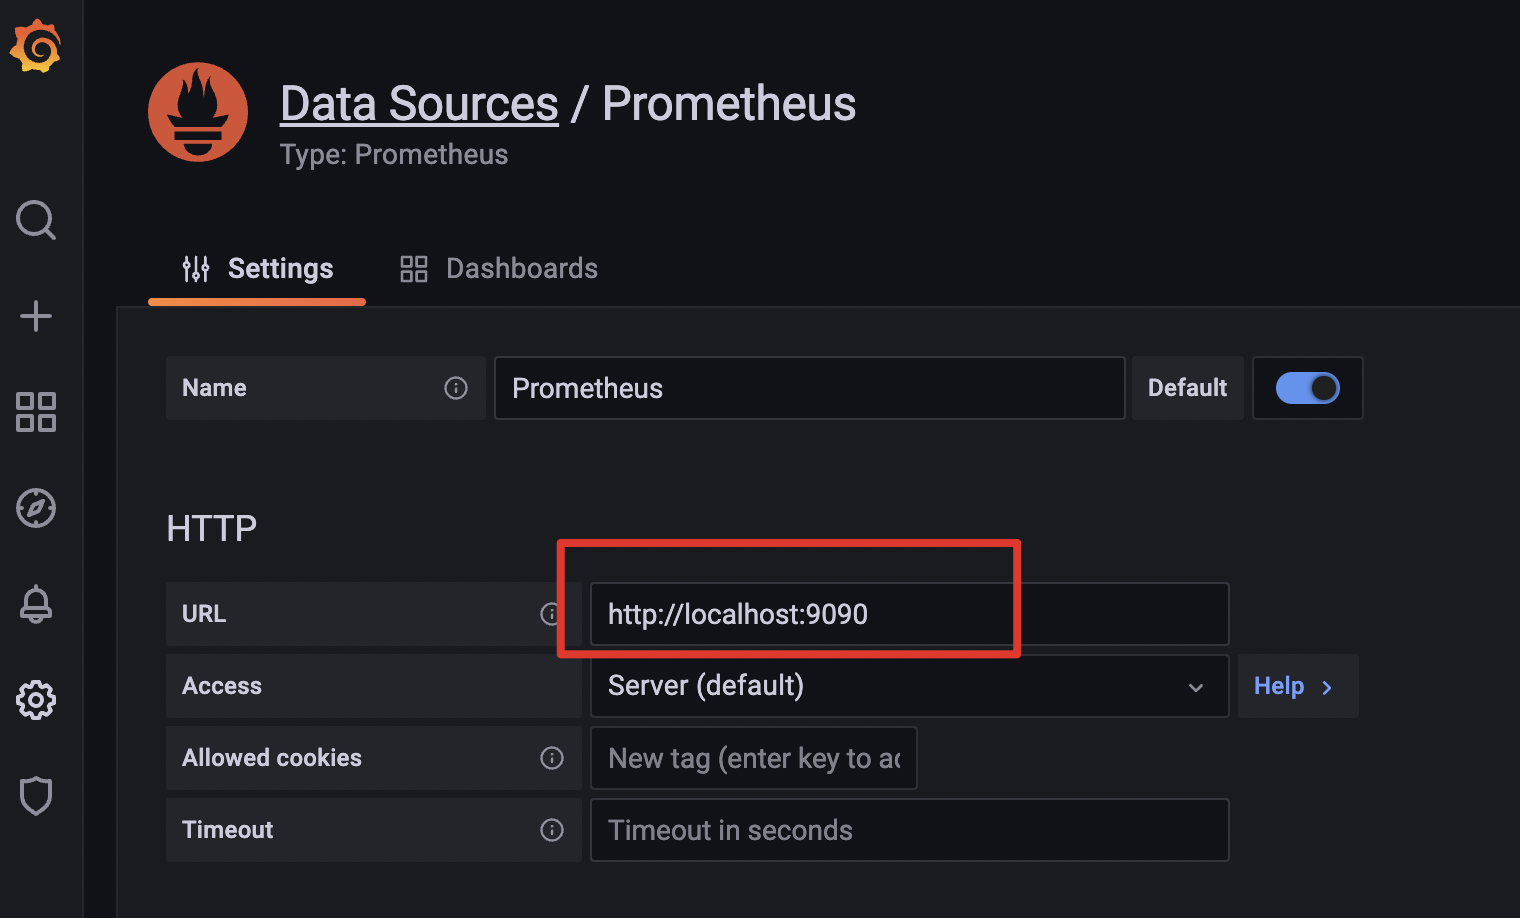Click the Timeout info icon
The image size is (1520, 918).
click(x=552, y=830)
